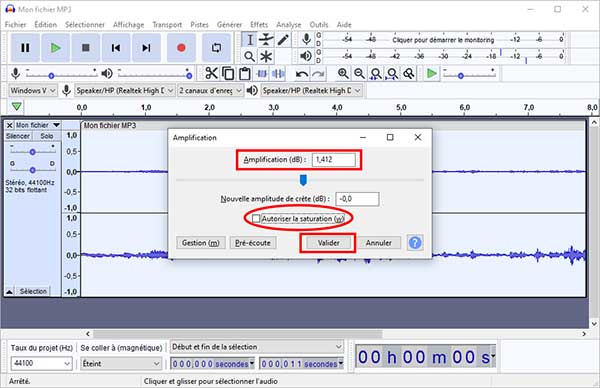The width and height of the screenshot is (600, 388).
Task: Open the Se coller à Éteint dropdown
Action: coord(121,363)
